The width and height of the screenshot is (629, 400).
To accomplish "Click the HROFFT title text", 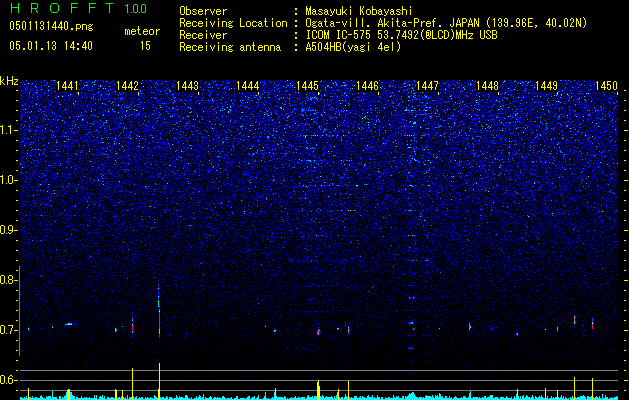I will click(x=62, y=8).
